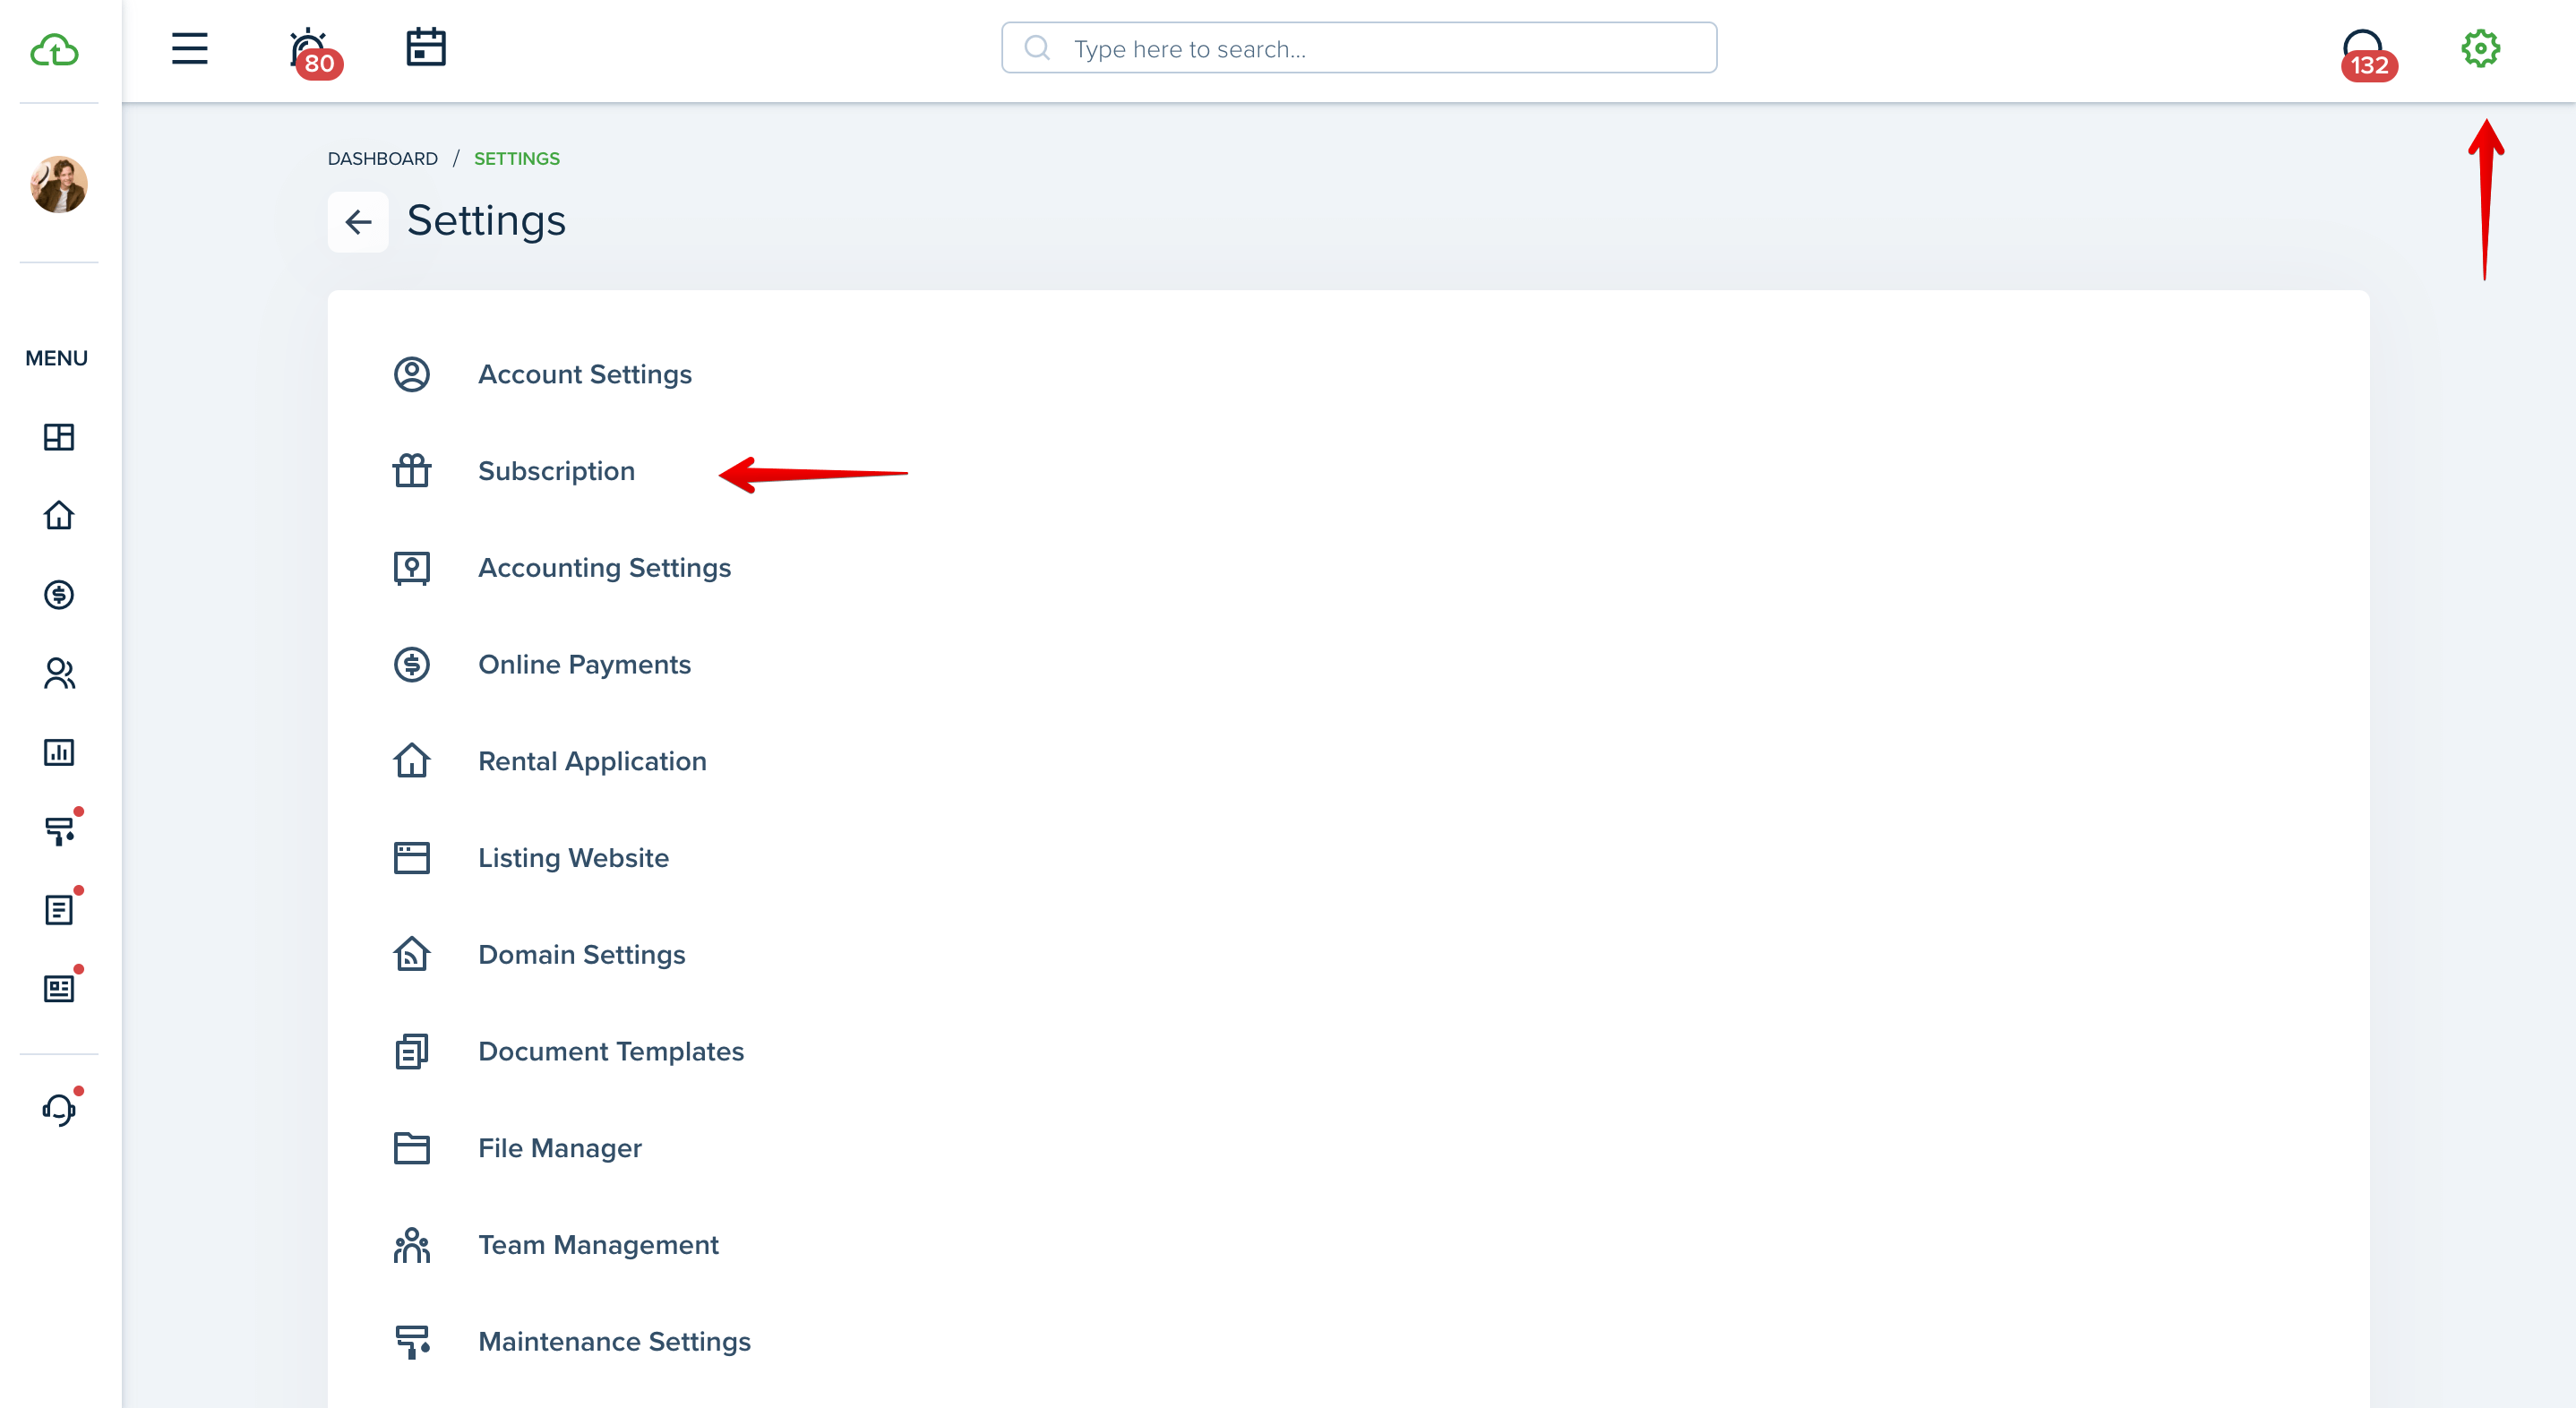Open Accounting Settings
Screen dimensions: 2576x1408
(x=605, y=568)
